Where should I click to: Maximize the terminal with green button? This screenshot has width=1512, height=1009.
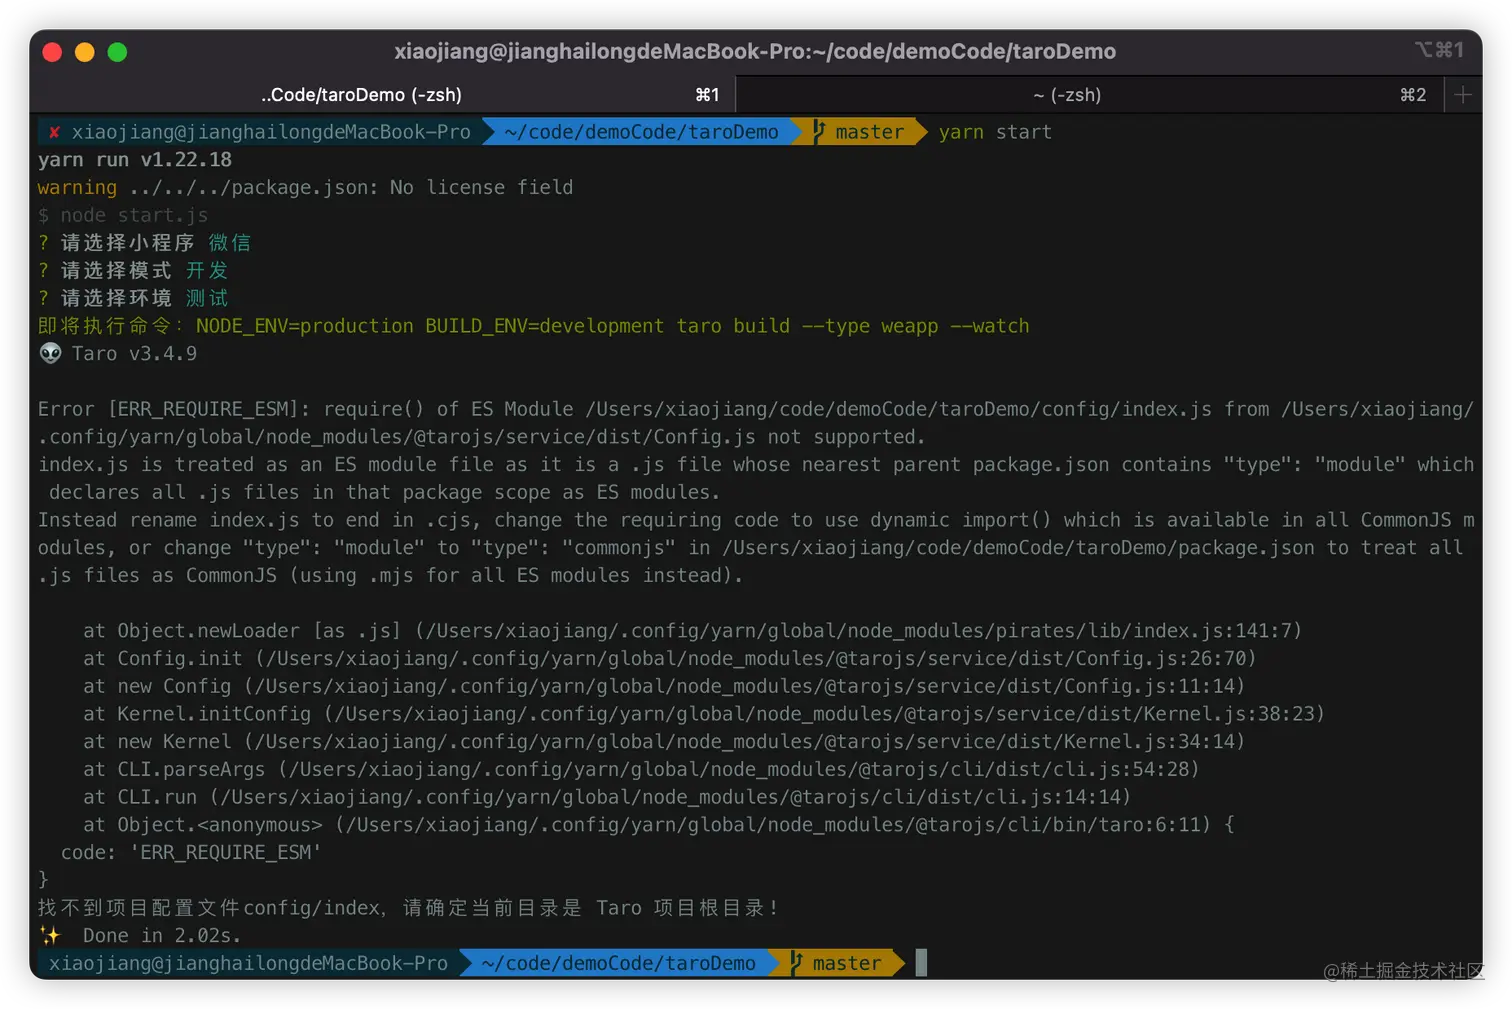tap(117, 52)
